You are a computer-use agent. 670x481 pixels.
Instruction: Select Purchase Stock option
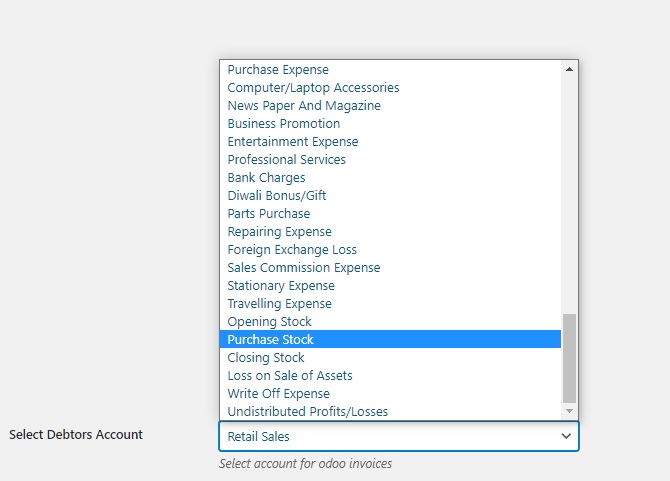pyautogui.click(x=390, y=339)
